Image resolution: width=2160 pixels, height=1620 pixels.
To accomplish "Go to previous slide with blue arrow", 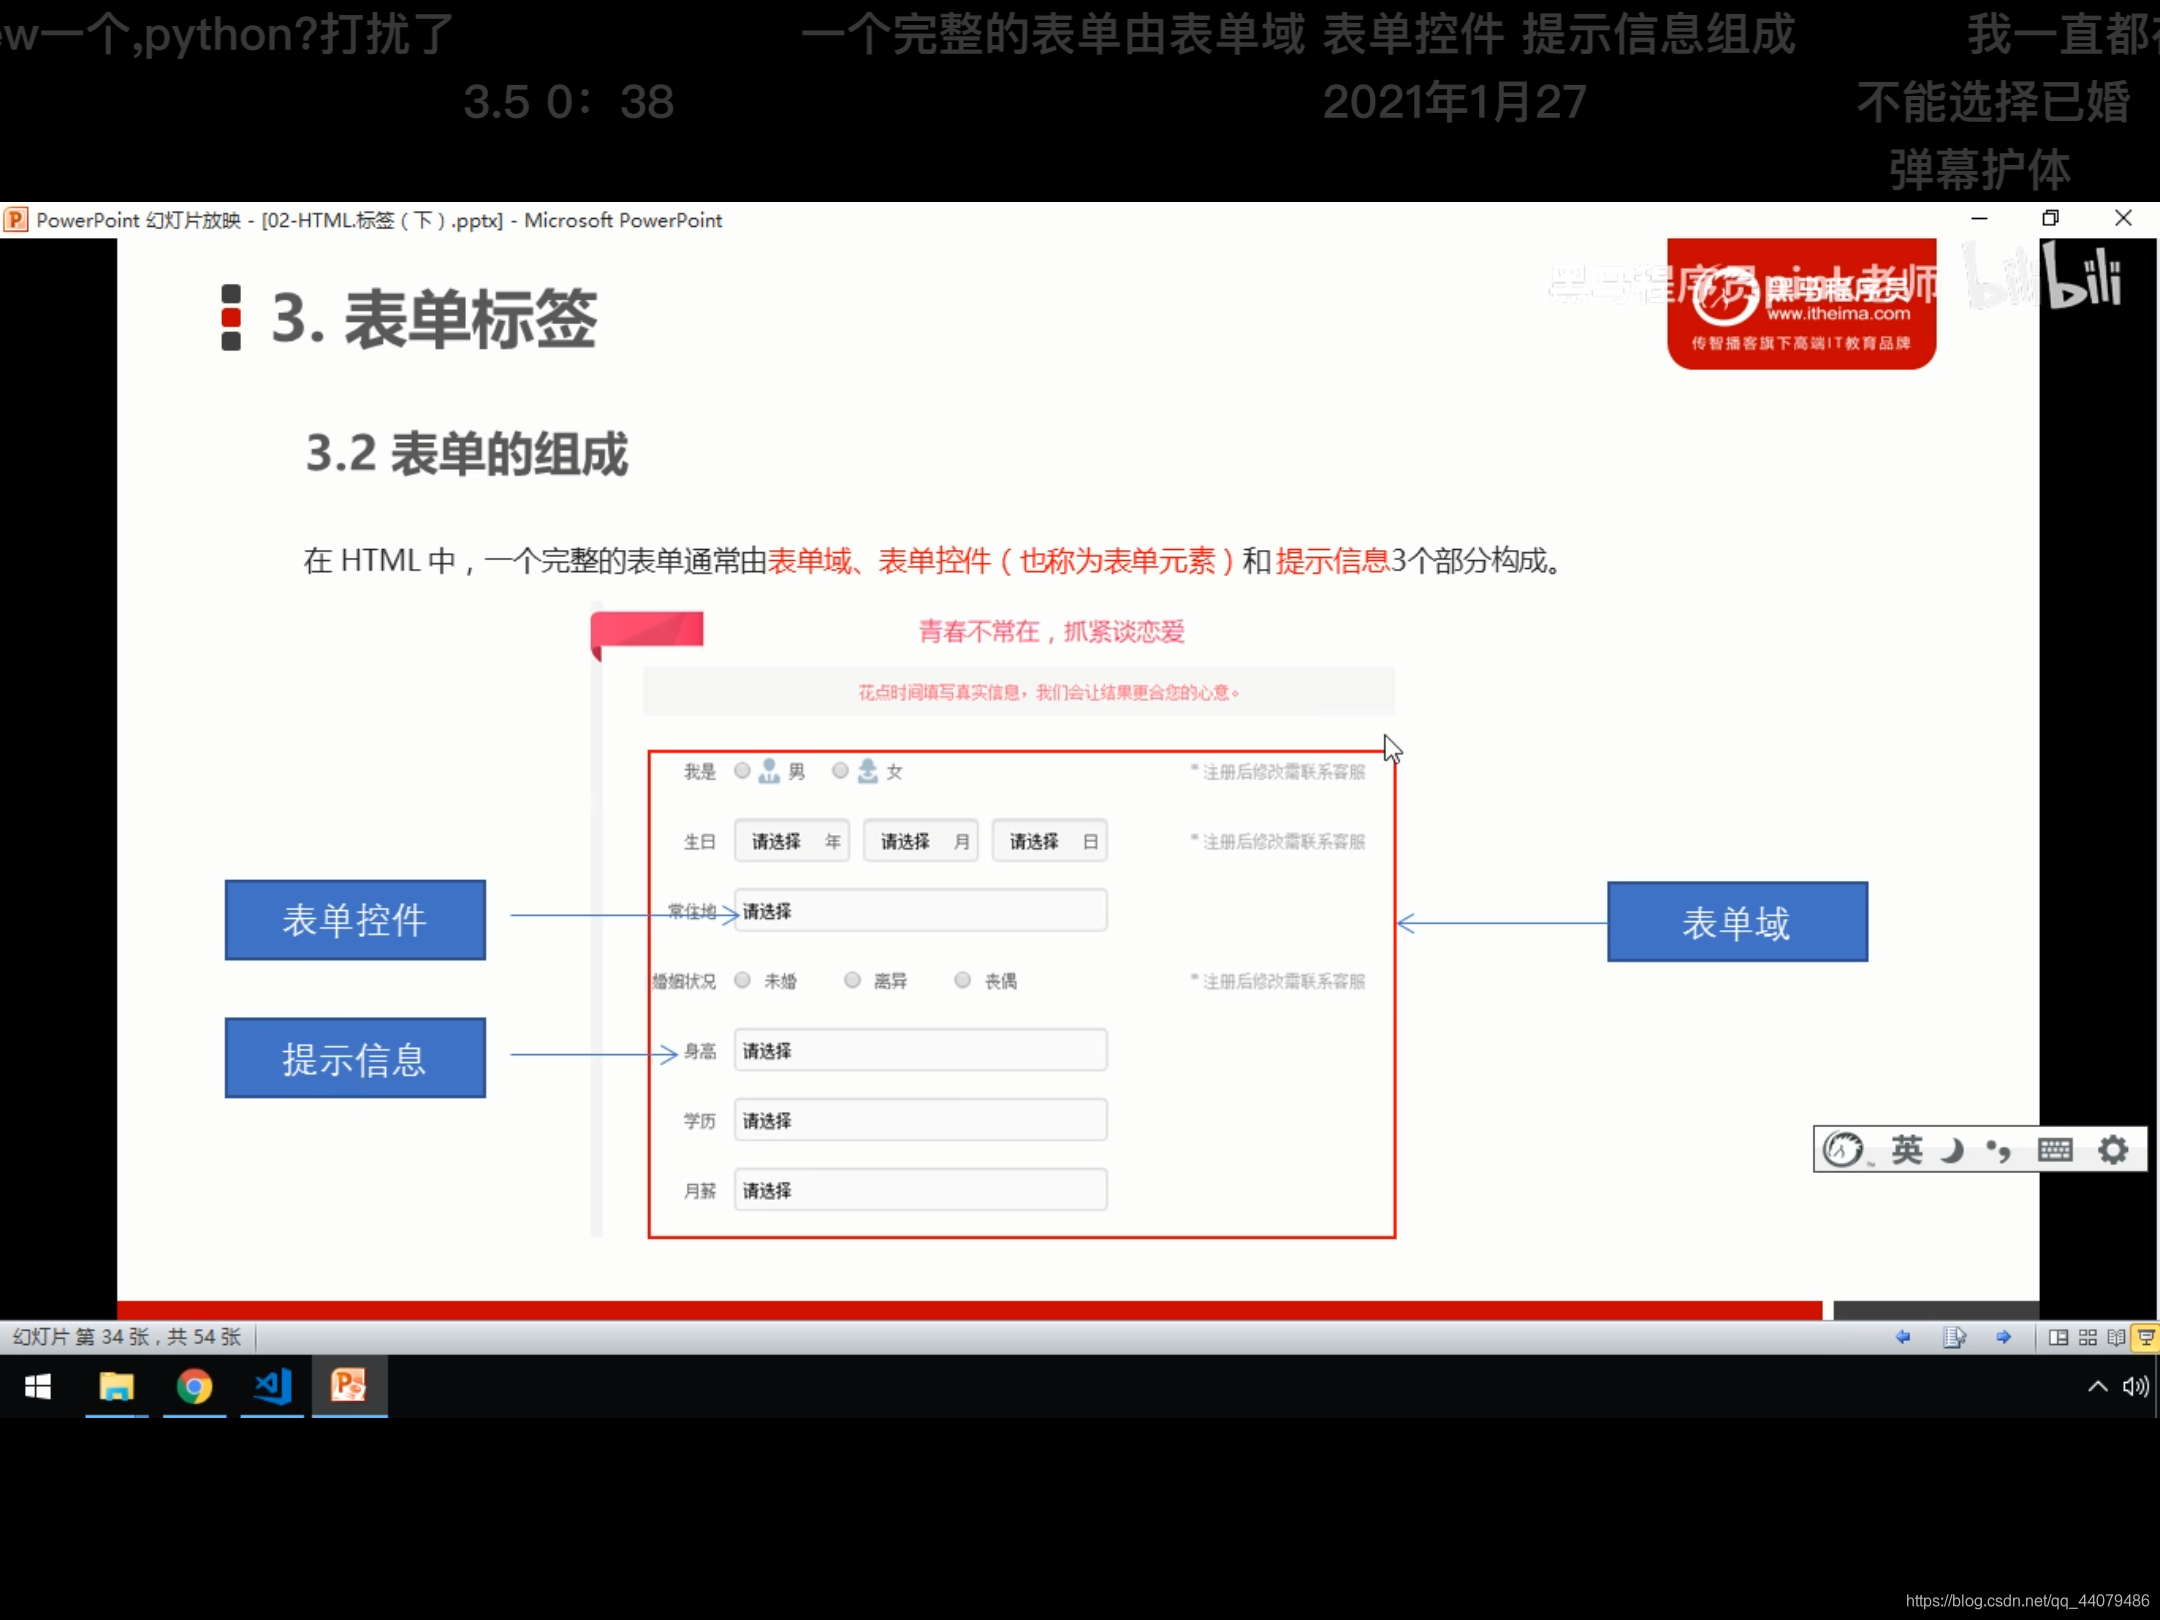I will coord(1903,1337).
